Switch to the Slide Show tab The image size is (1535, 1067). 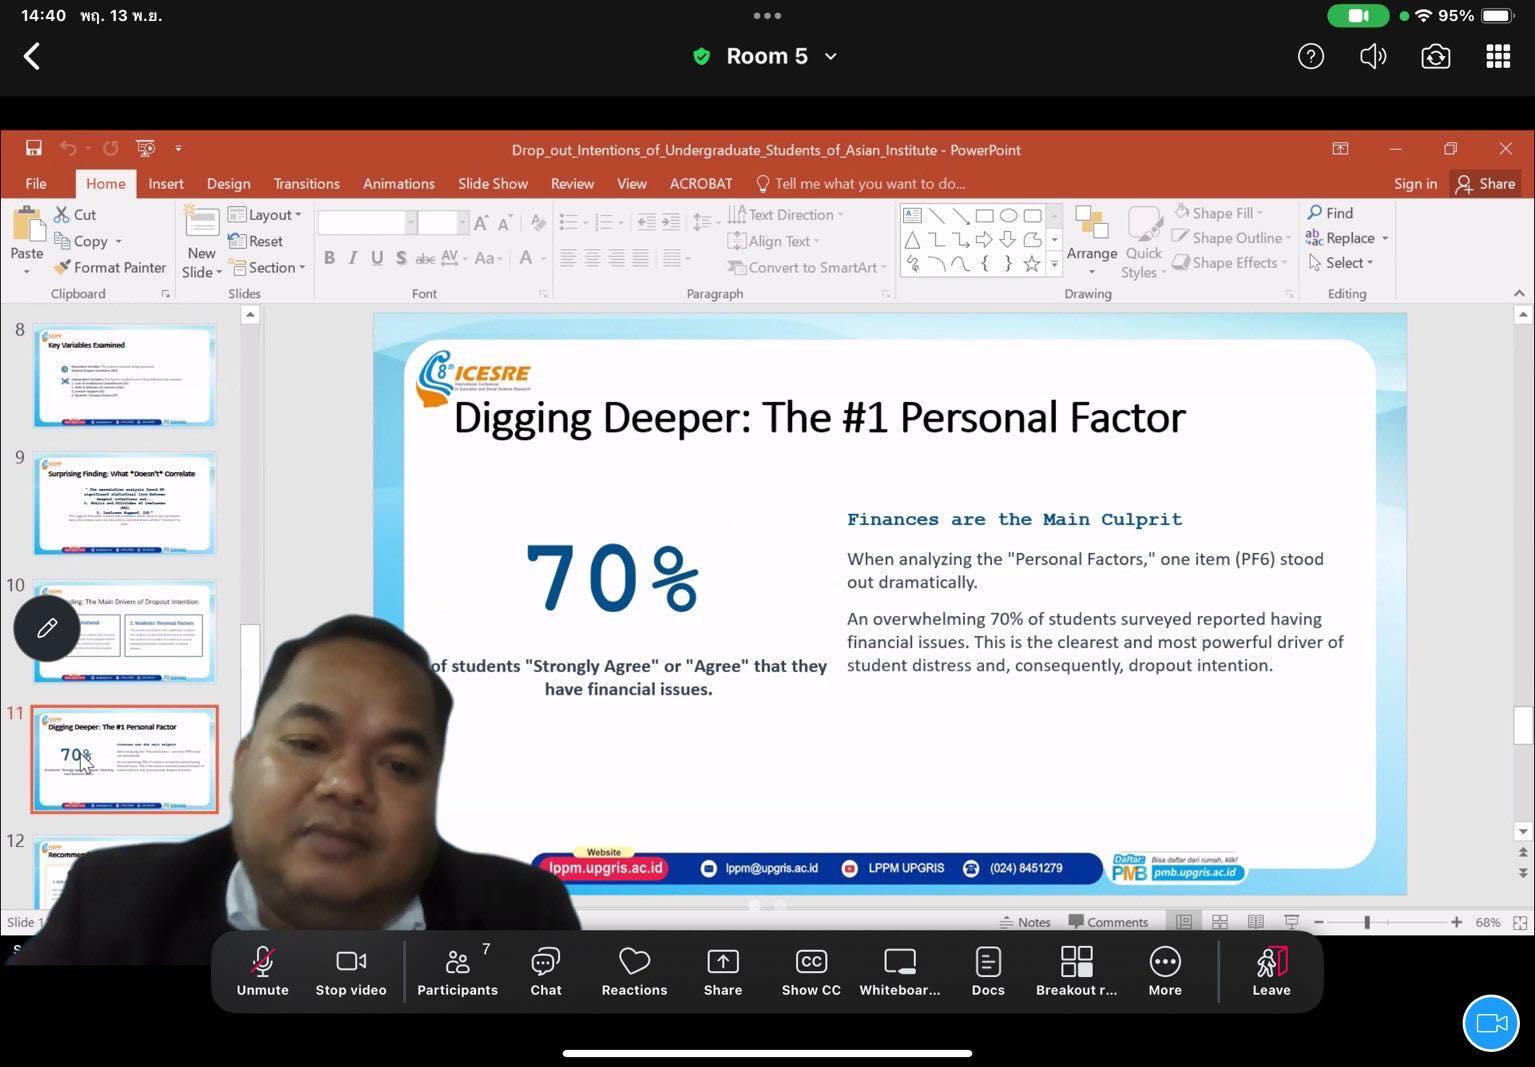(492, 184)
